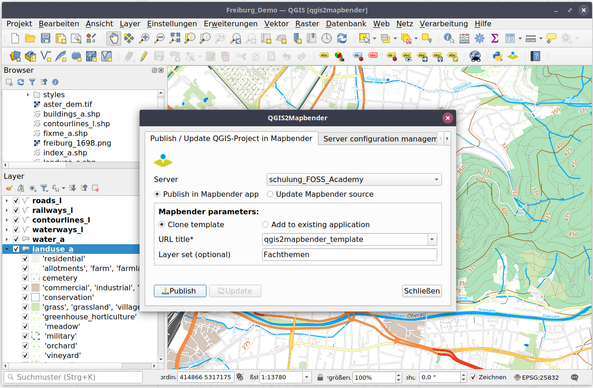Refresh the Browser panel
The height and width of the screenshot is (388, 593).
[21, 82]
